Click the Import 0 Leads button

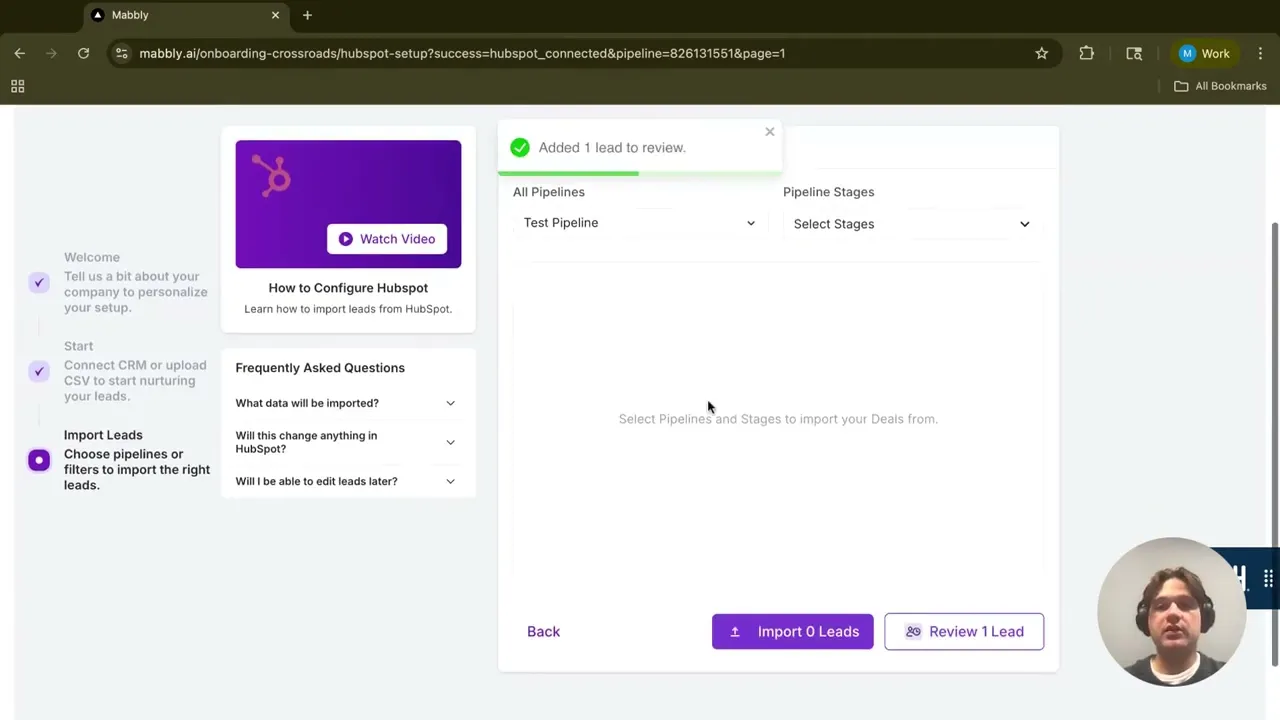point(792,632)
